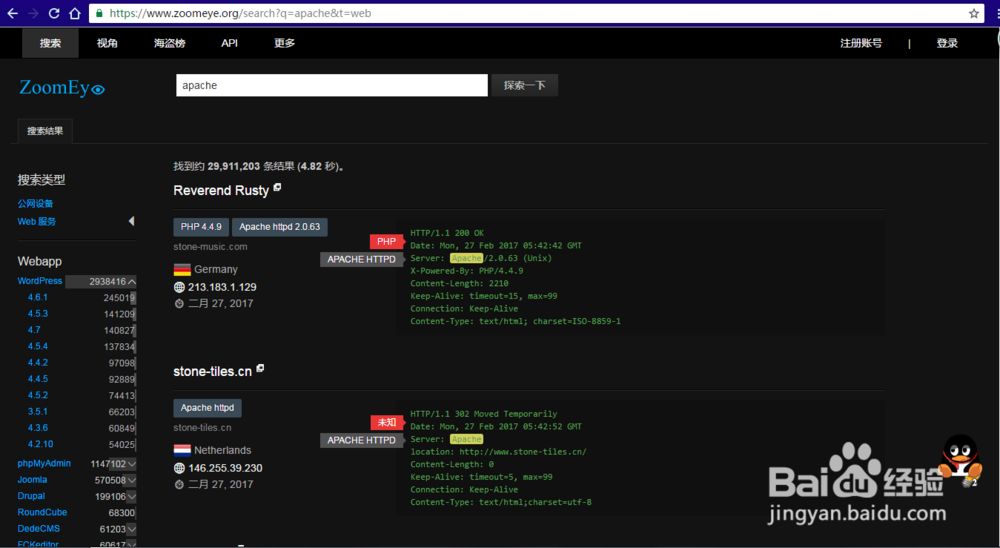Screen dimensions: 1000x548
Task: Open external link icon beside stone-tiles.cn
Action: click(x=260, y=369)
